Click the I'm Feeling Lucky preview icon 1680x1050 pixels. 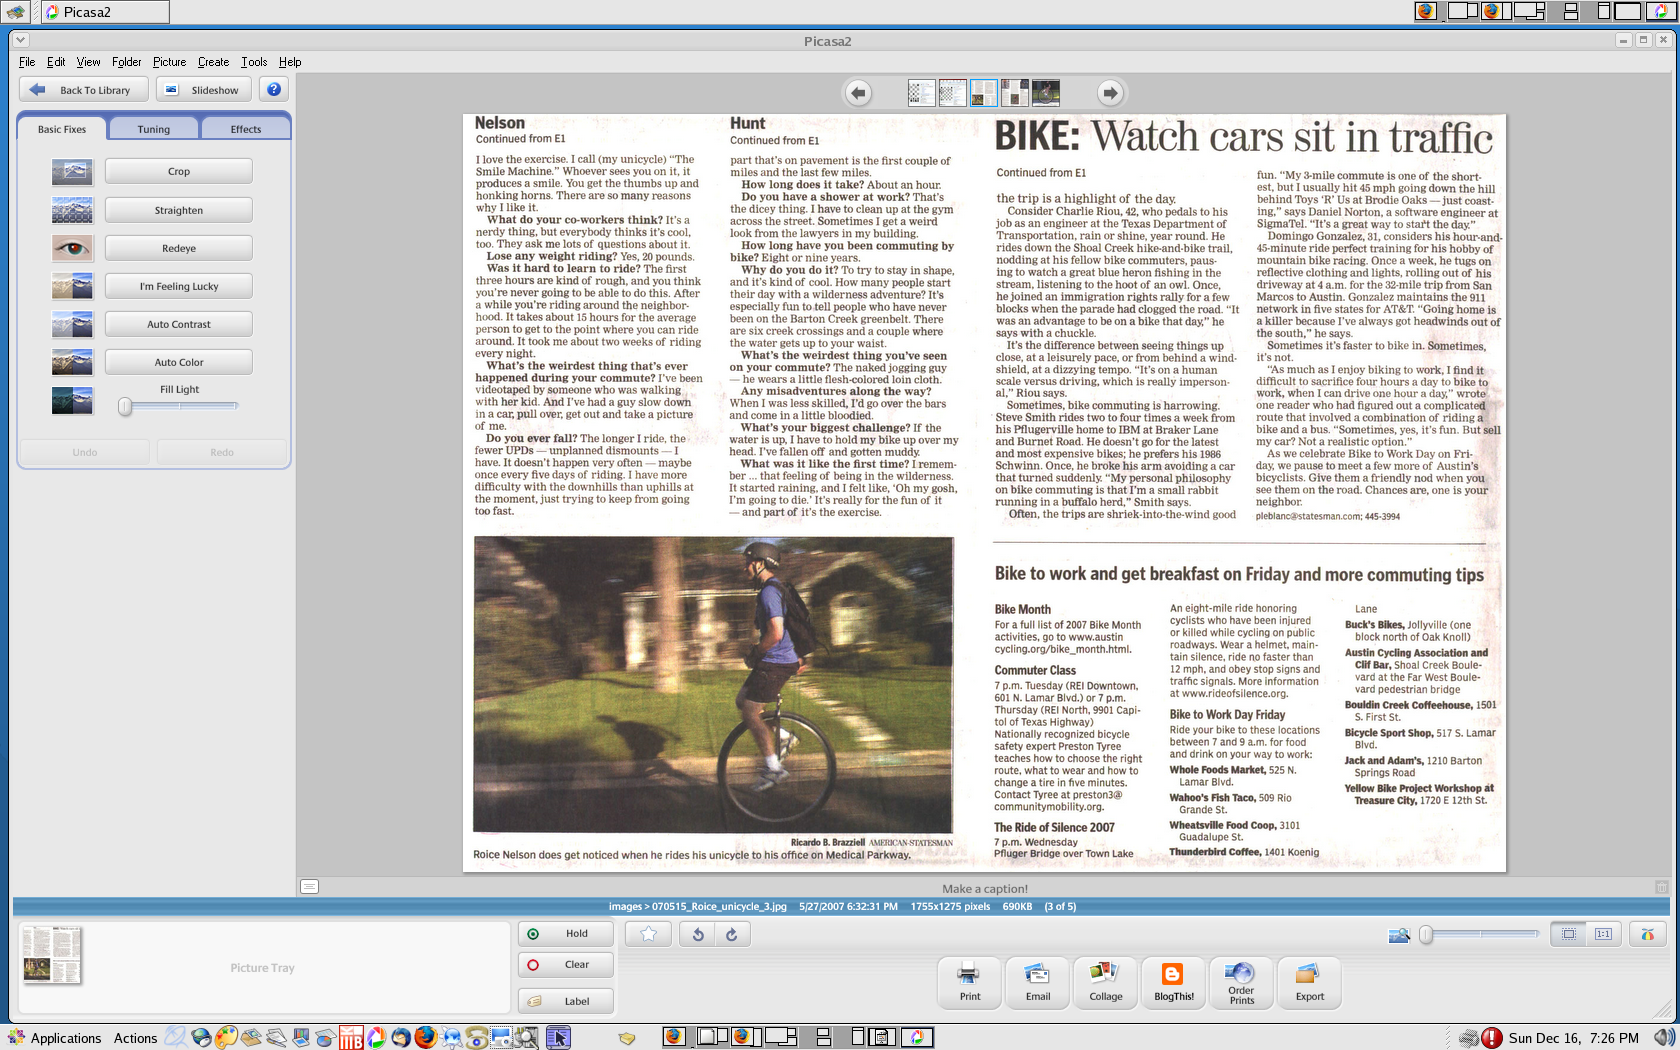(x=72, y=286)
